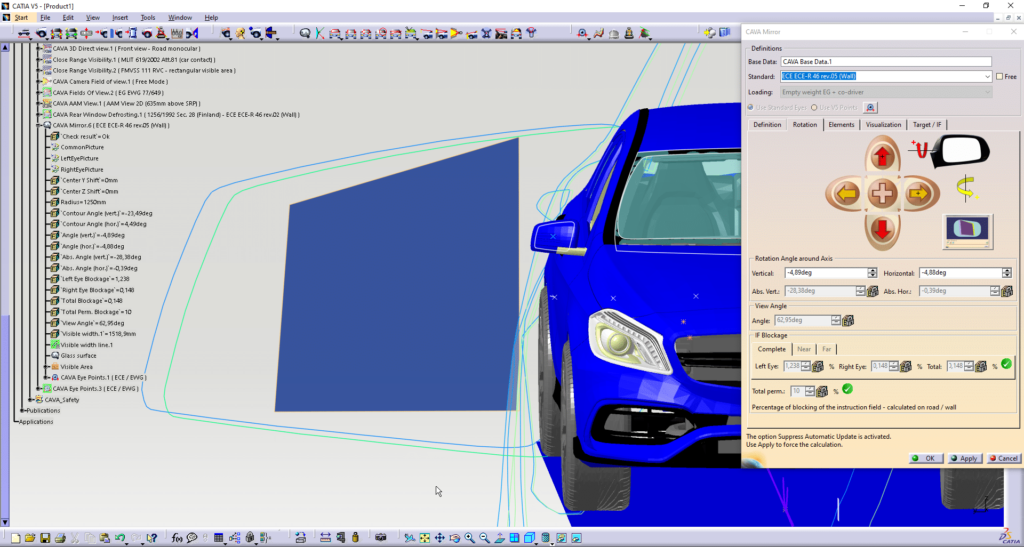Image resolution: width=1024 pixels, height=547 pixels.
Task: Open the Tools menu
Action: point(148,18)
